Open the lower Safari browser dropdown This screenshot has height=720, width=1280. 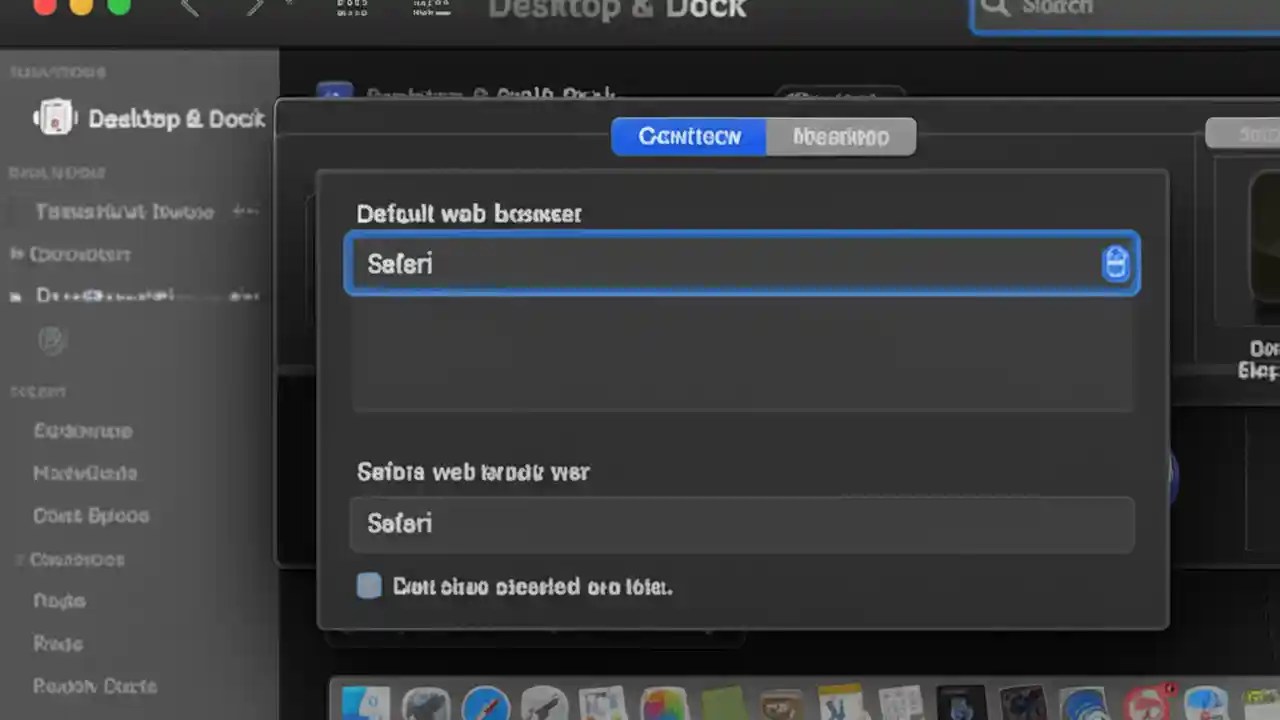tap(742, 523)
